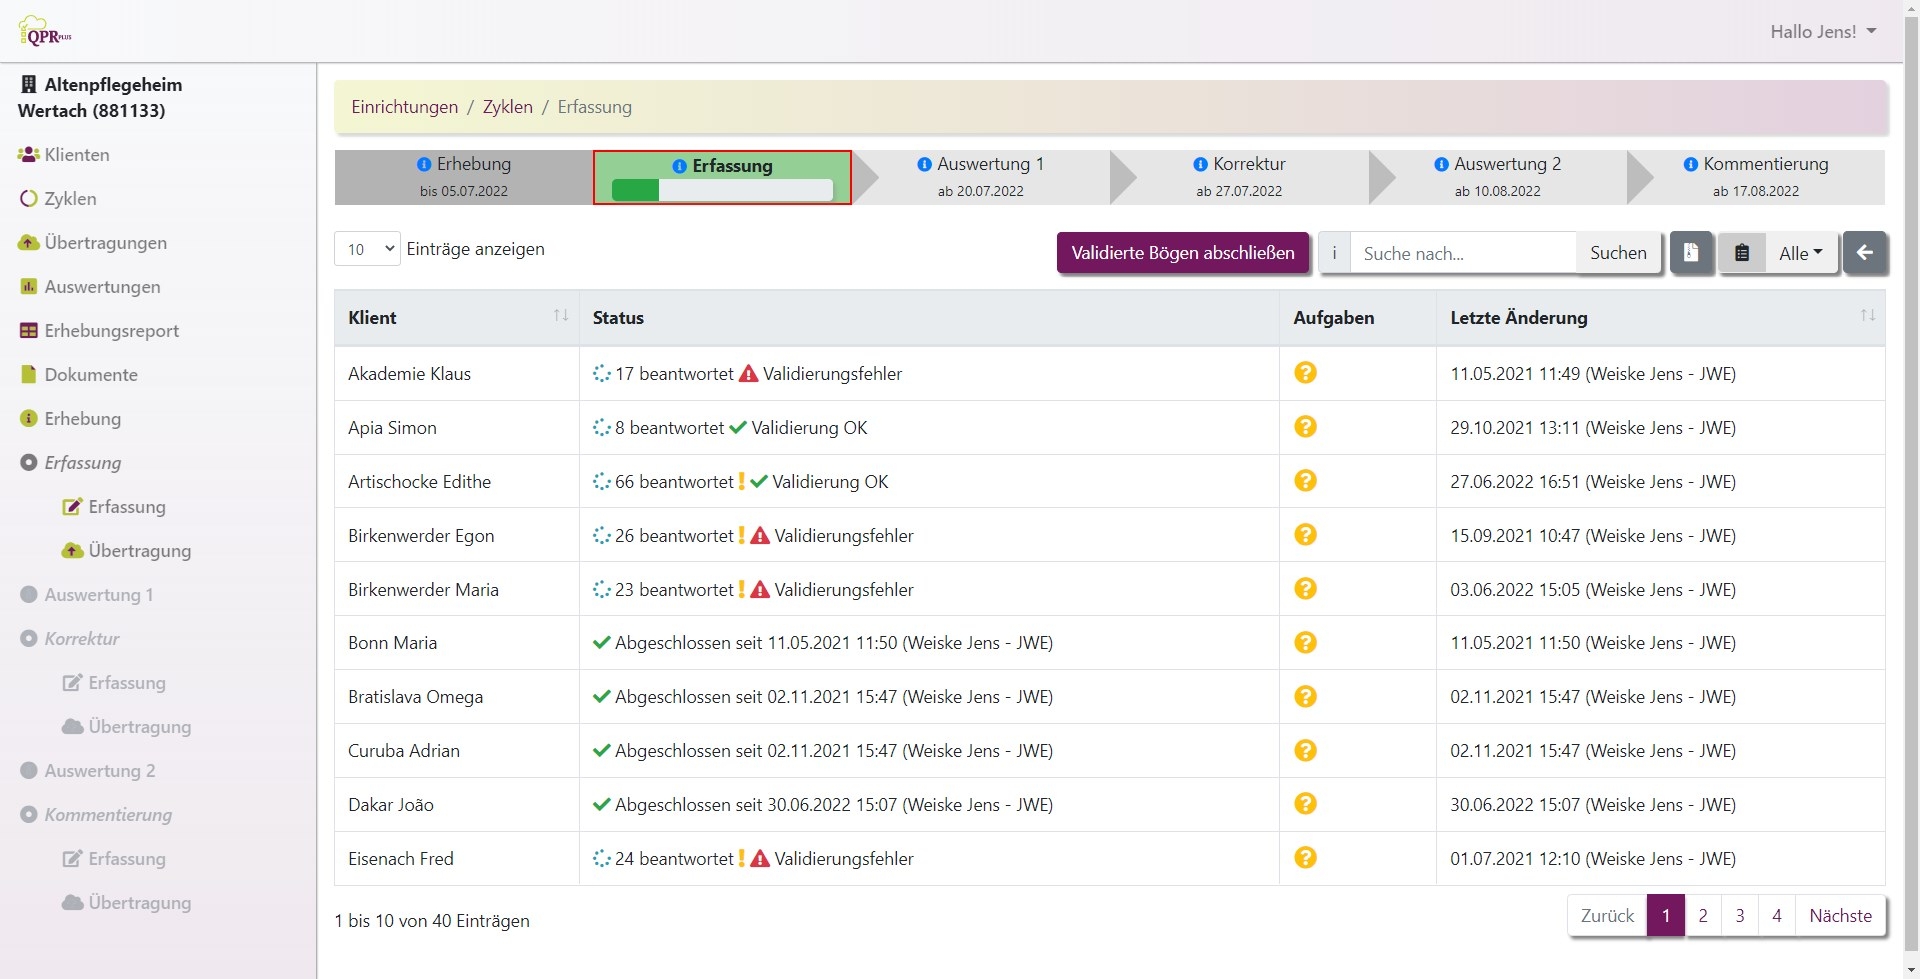
Task: Open the entries-per-page dropdown showing 10
Action: (x=367, y=249)
